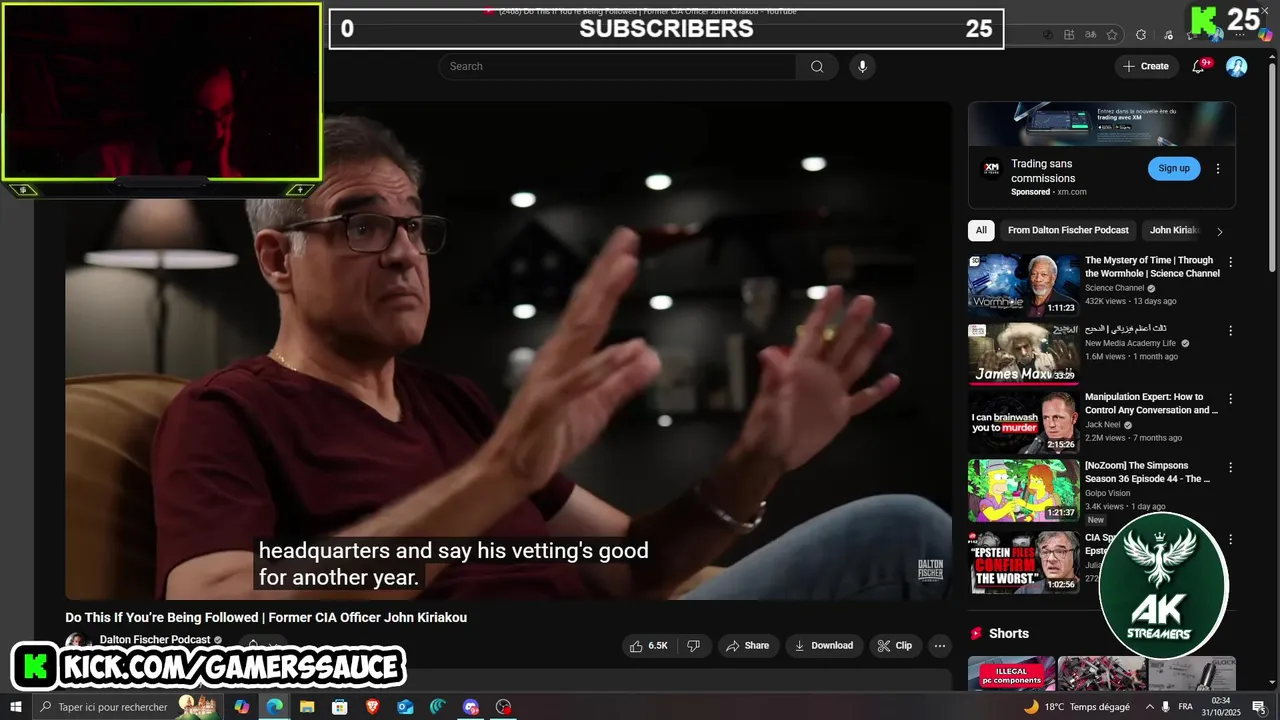Open options for The Simpsons video
Image resolution: width=1280 pixels, height=720 pixels.
point(1231,467)
